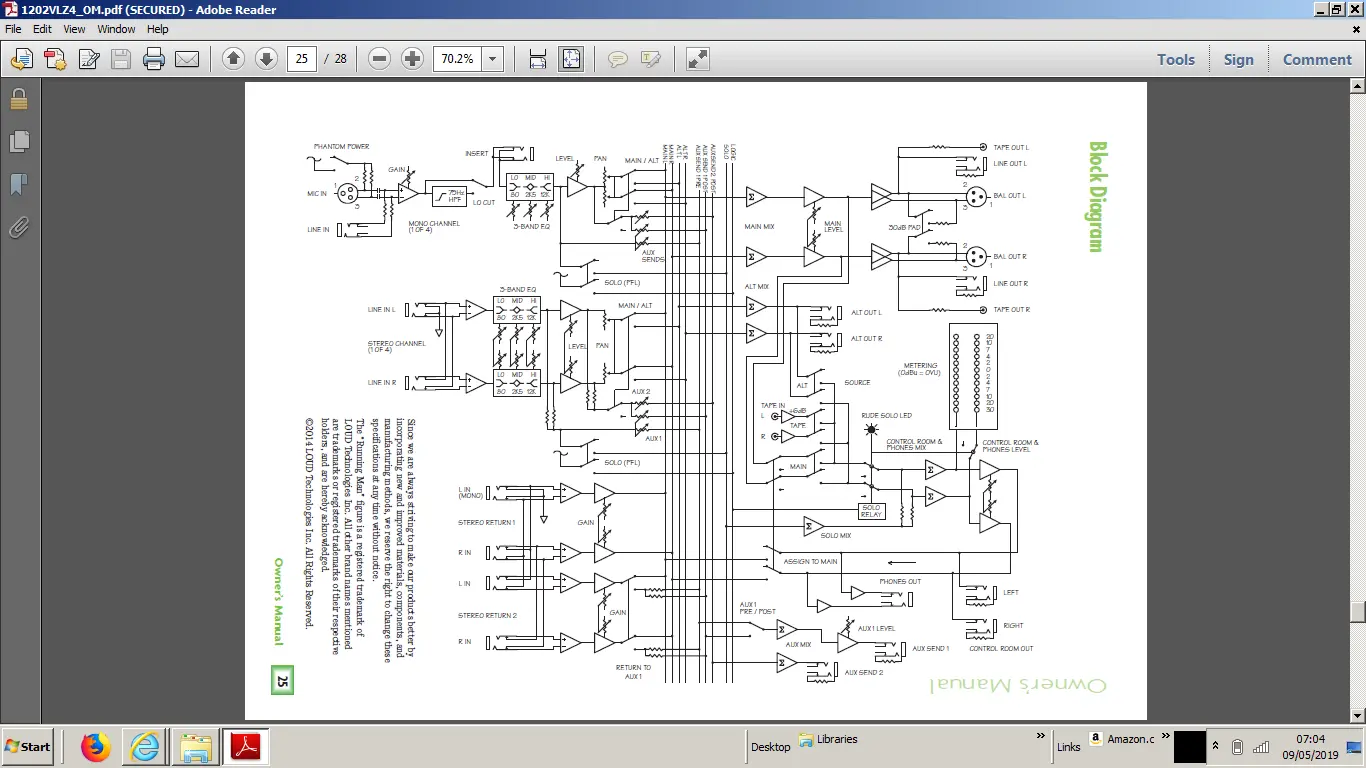Open the zoom percentage dropdown

[492, 59]
